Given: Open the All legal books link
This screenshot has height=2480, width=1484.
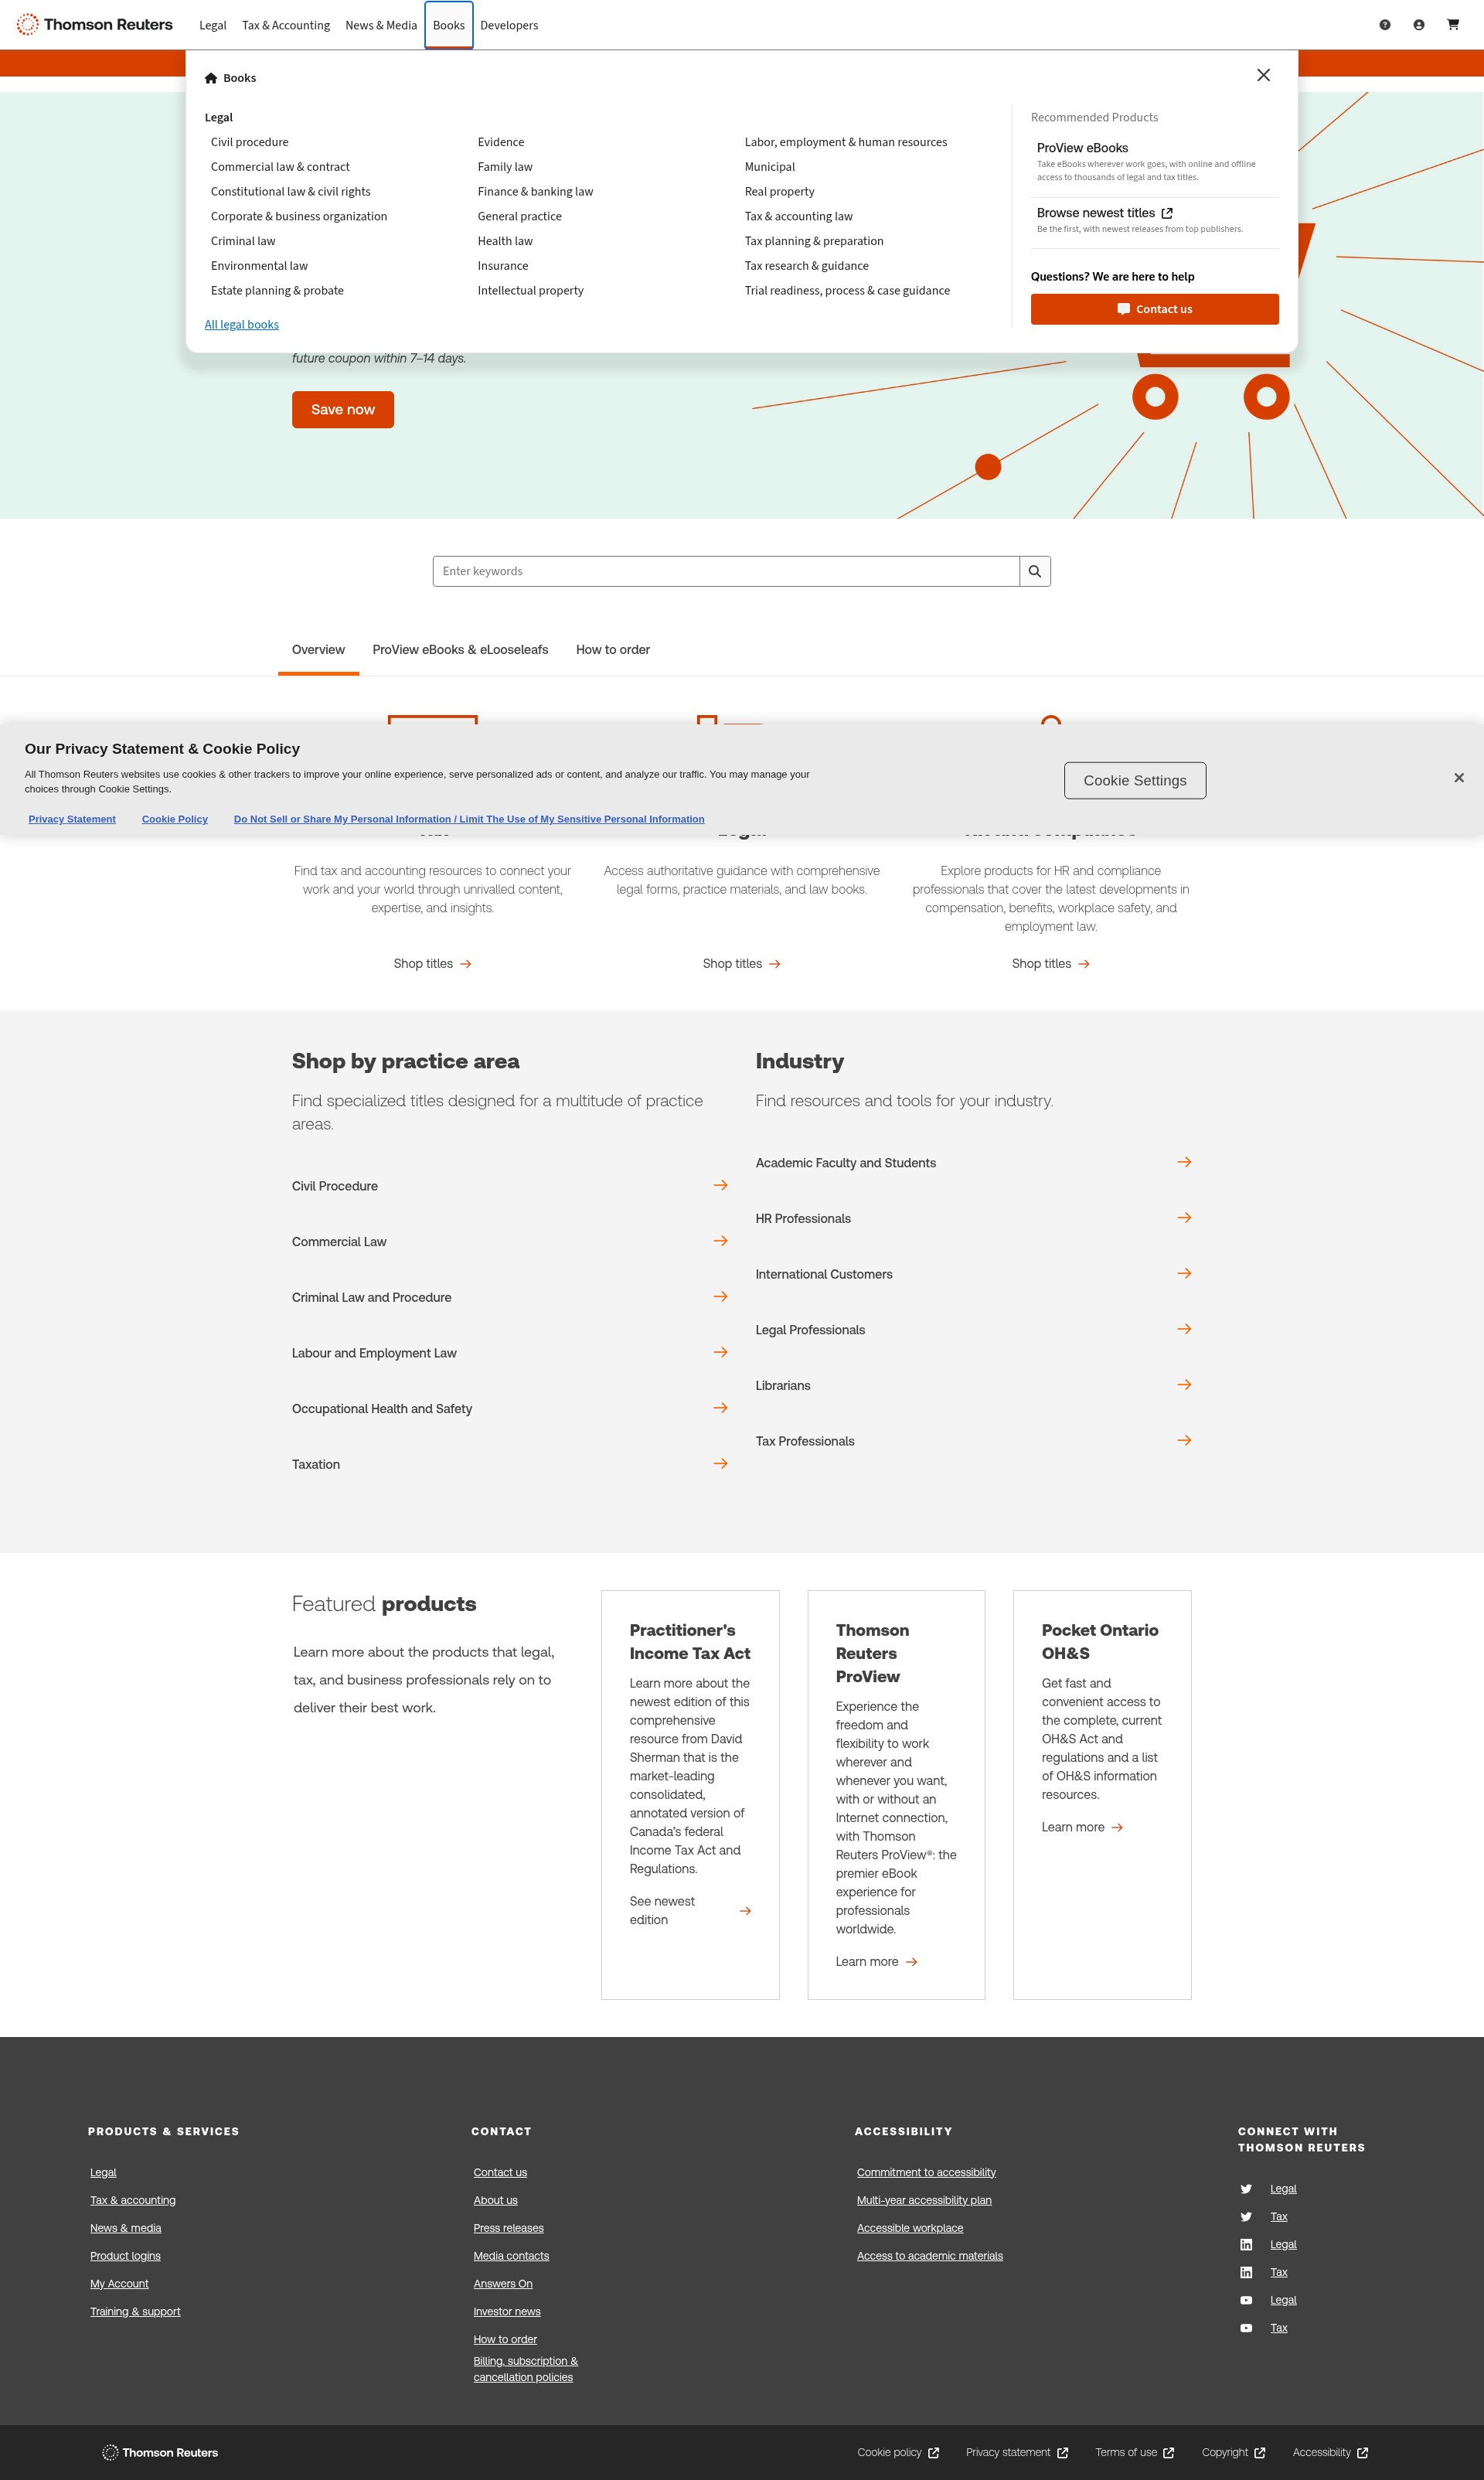Looking at the screenshot, I should coord(242,325).
